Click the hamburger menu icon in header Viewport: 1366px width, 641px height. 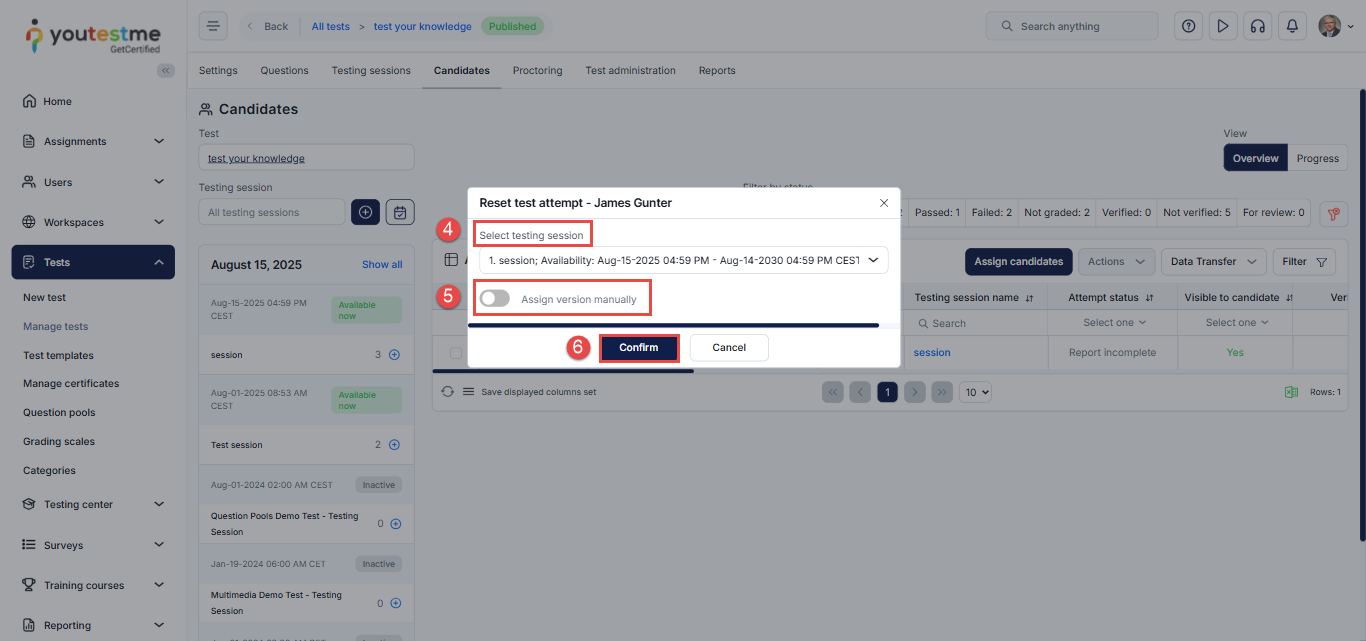[x=213, y=27]
